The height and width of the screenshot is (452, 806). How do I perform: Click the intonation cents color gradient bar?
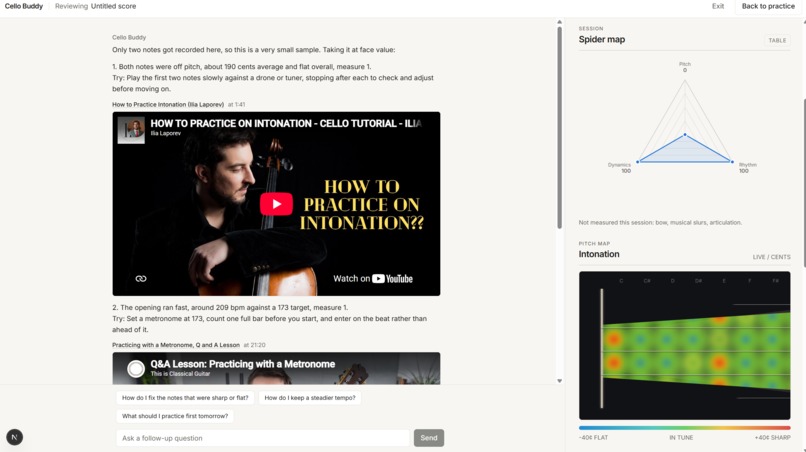pyautogui.click(x=685, y=427)
